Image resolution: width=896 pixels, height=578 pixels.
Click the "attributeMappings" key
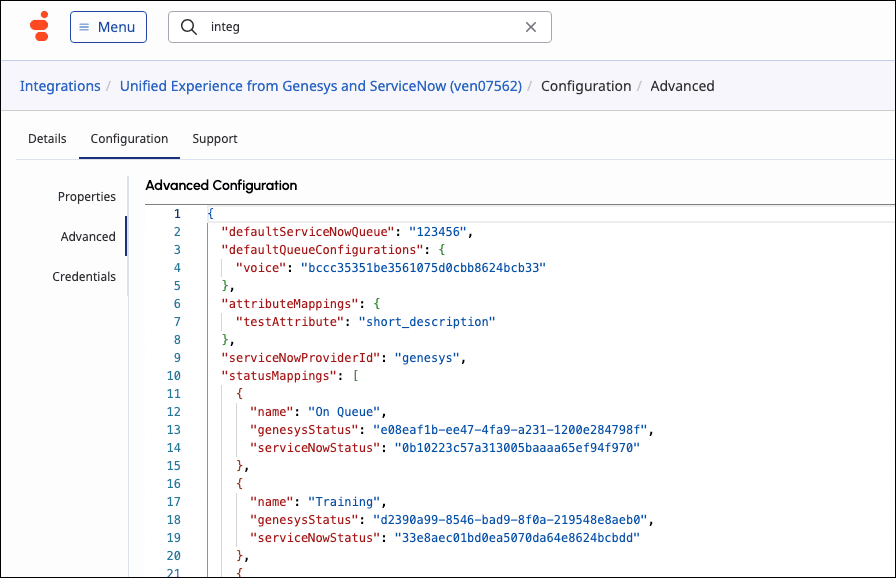(290, 304)
